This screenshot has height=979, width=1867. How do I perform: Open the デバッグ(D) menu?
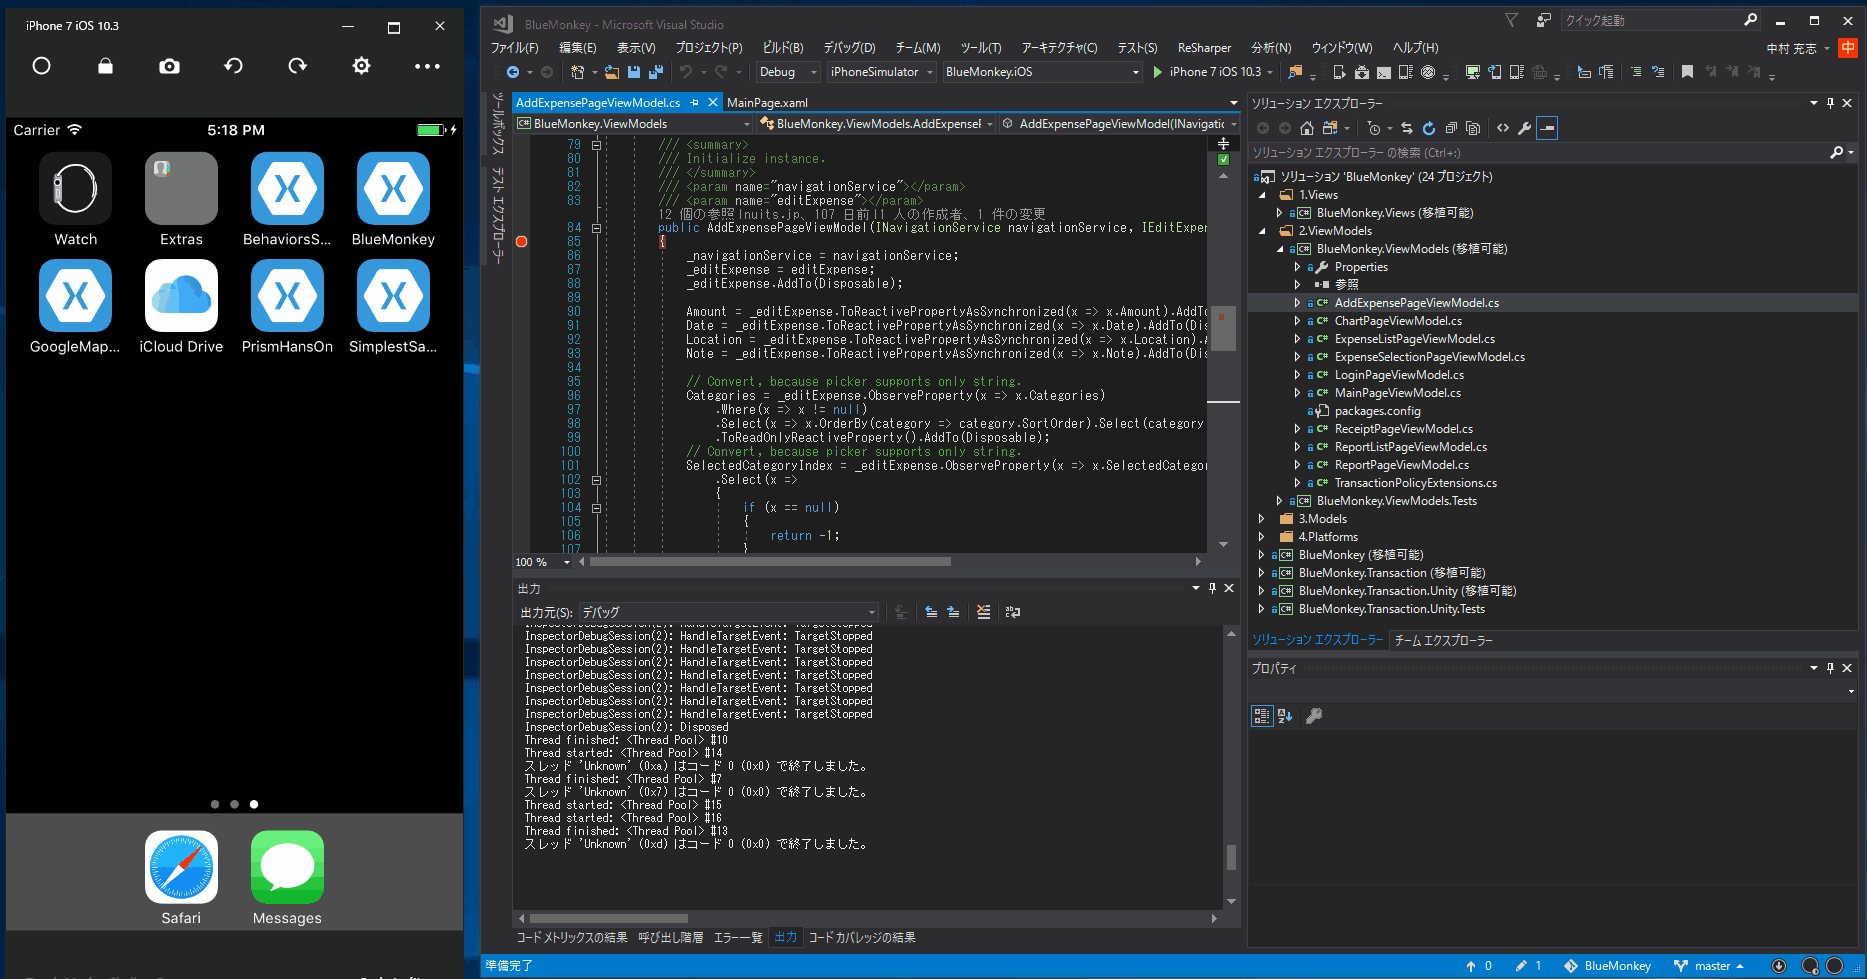[849, 47]
